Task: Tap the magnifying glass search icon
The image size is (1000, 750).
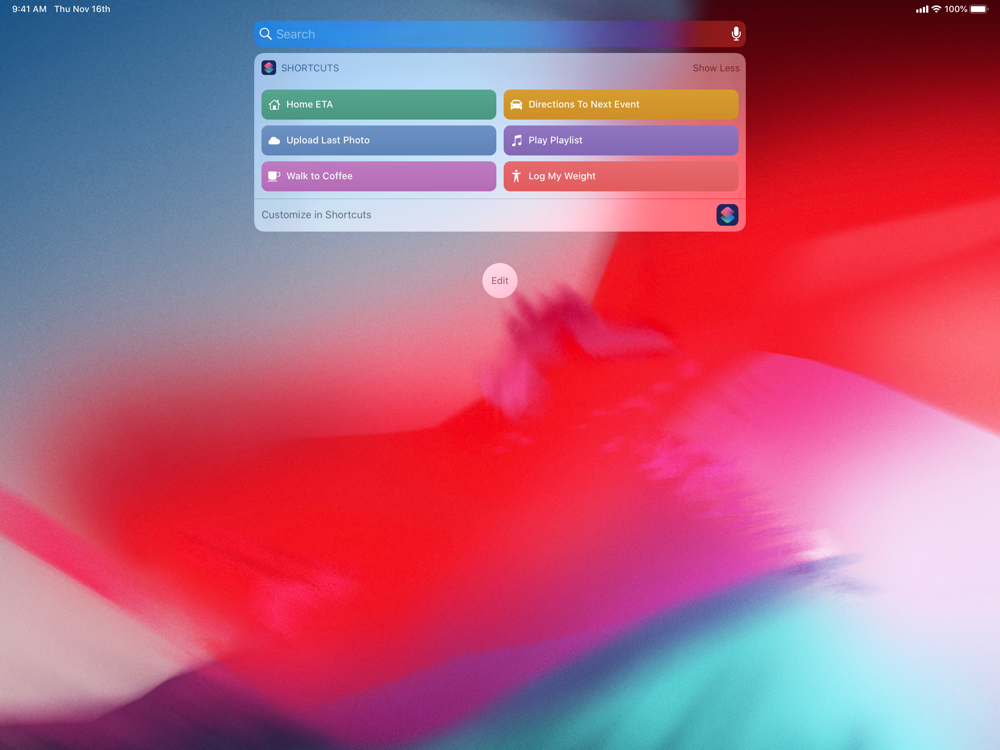Action: click(x=266, y=34)
